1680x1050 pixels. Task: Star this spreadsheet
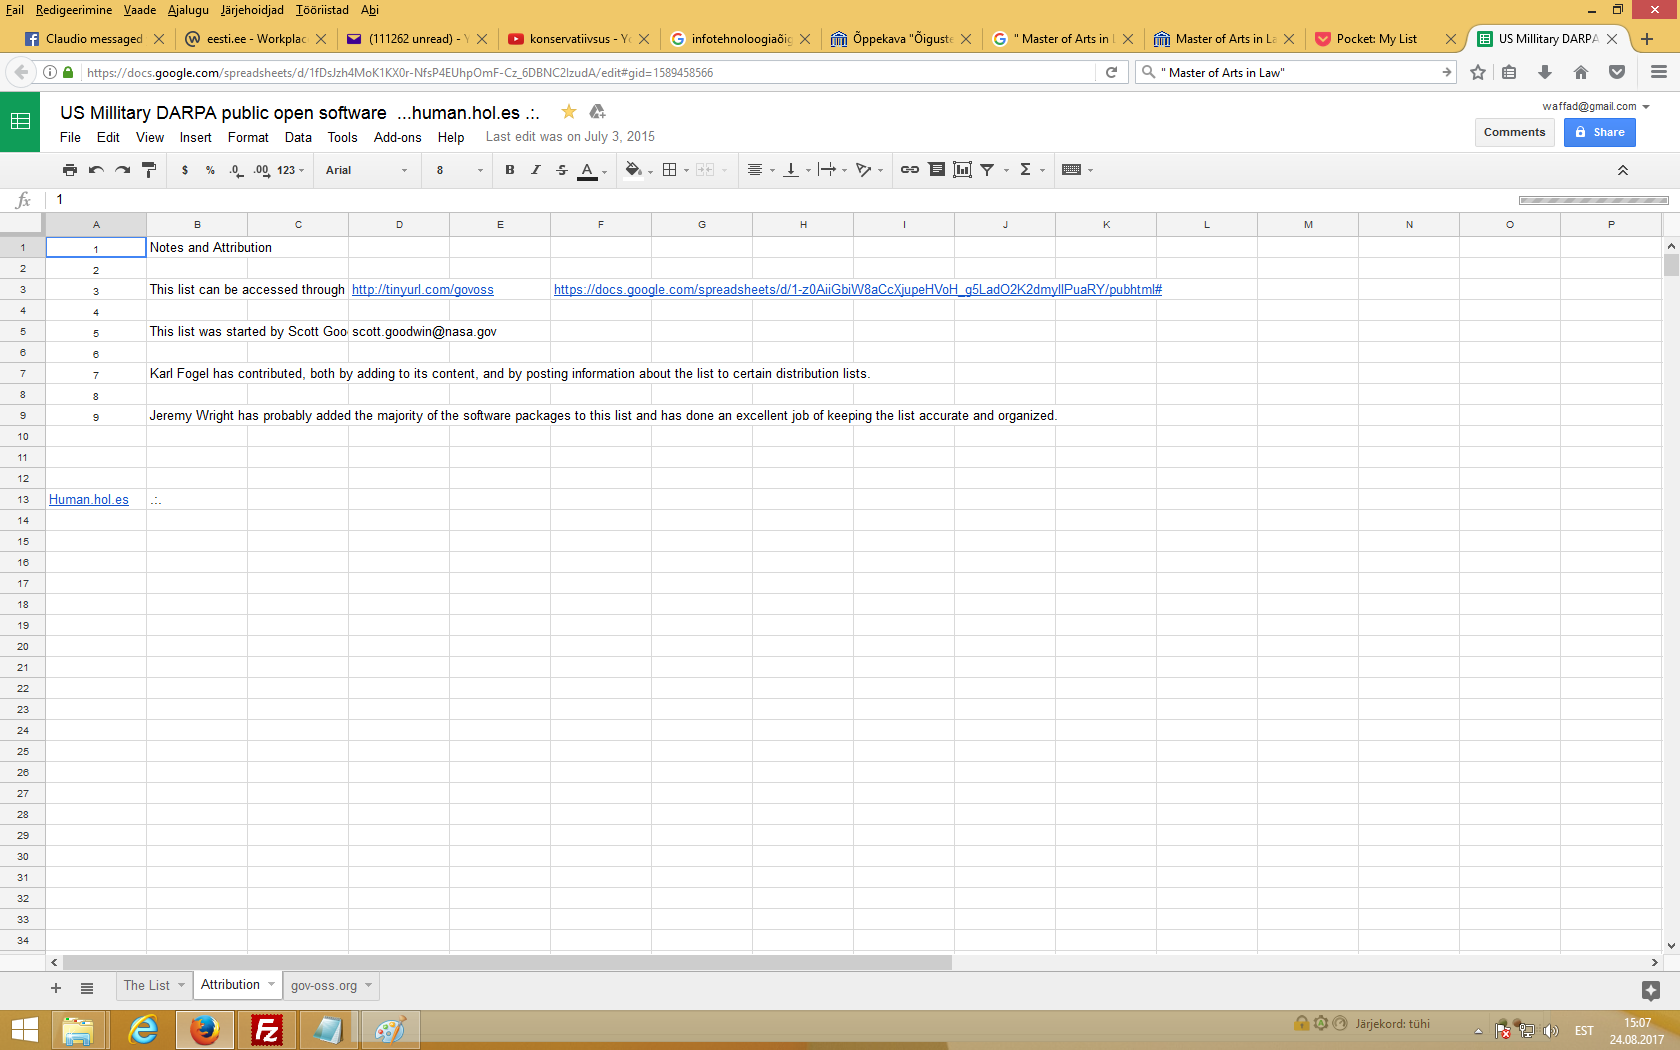pyautogui.click(x=568, y=112)
